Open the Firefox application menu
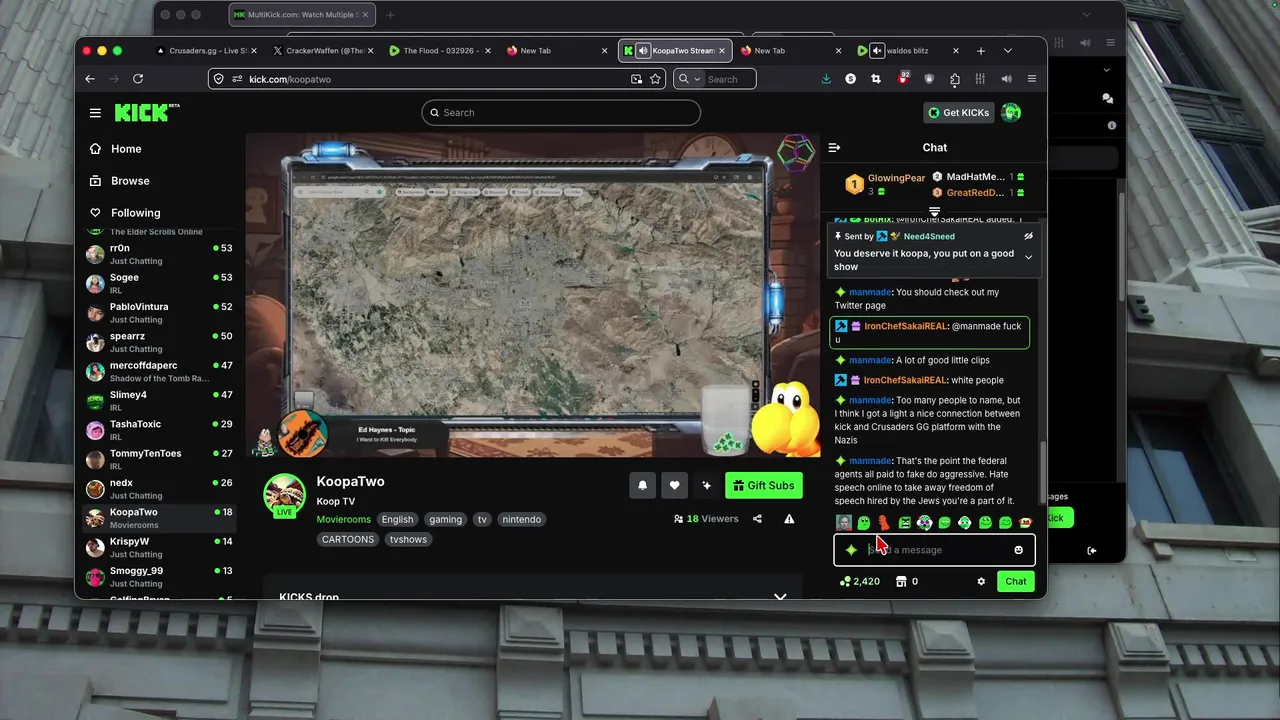This screenshot has width=1280, height=720. (1032, 79)
